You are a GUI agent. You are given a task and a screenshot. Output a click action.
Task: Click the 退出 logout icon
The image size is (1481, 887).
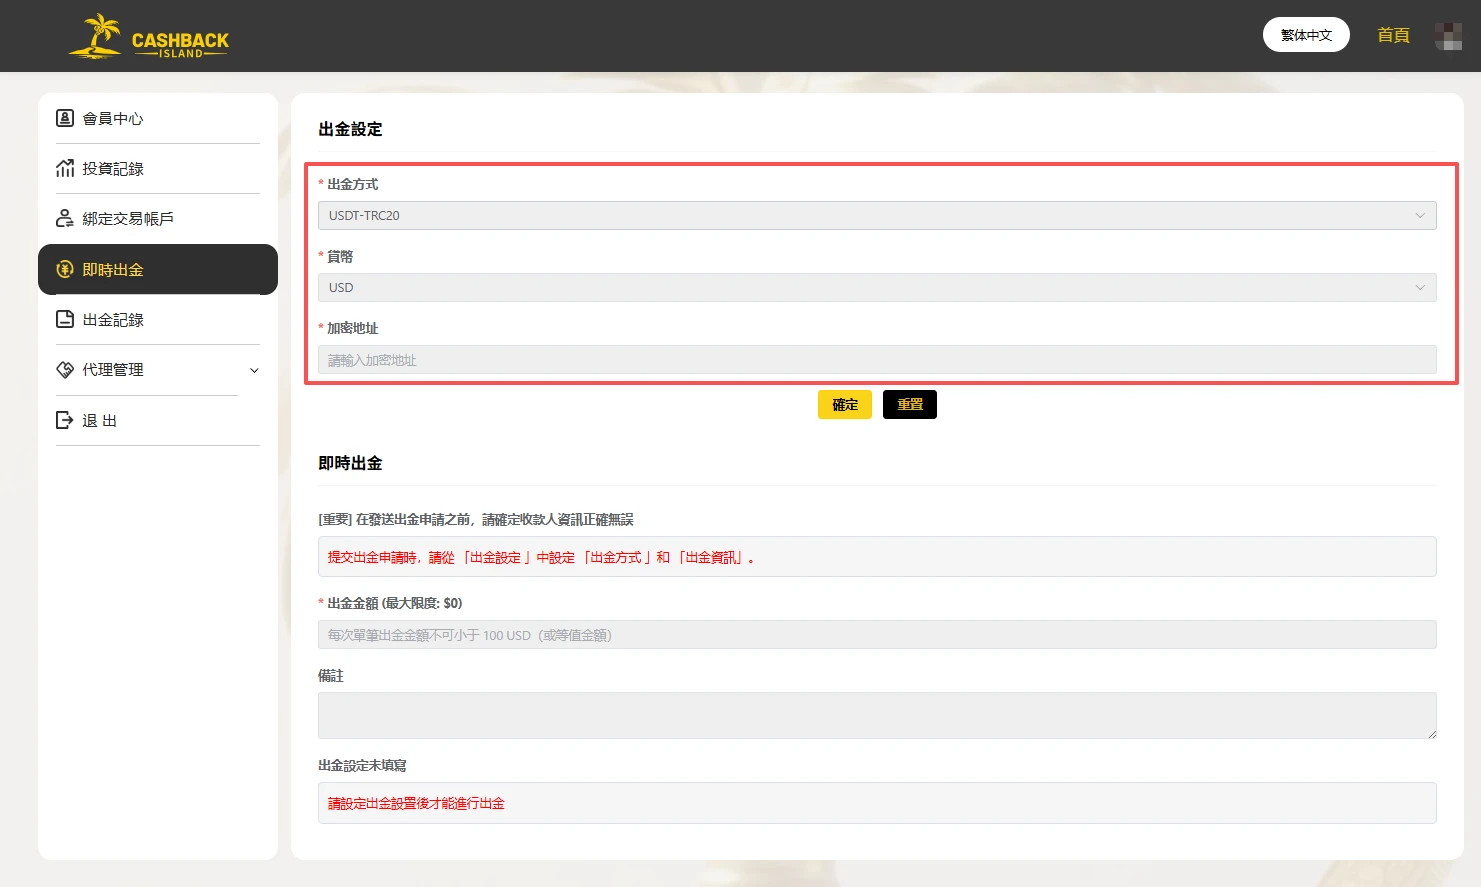coord(65,420)
